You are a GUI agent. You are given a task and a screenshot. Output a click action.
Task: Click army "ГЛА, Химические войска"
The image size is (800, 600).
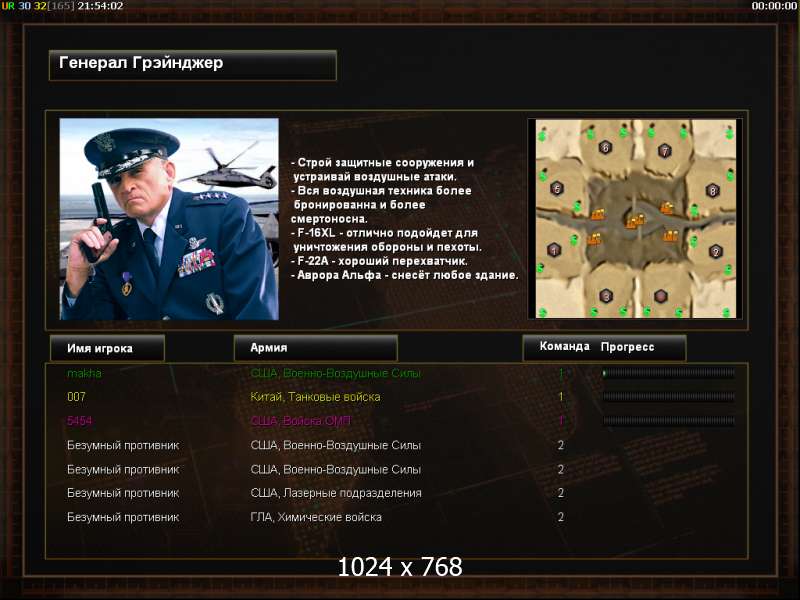coord(316,517)
